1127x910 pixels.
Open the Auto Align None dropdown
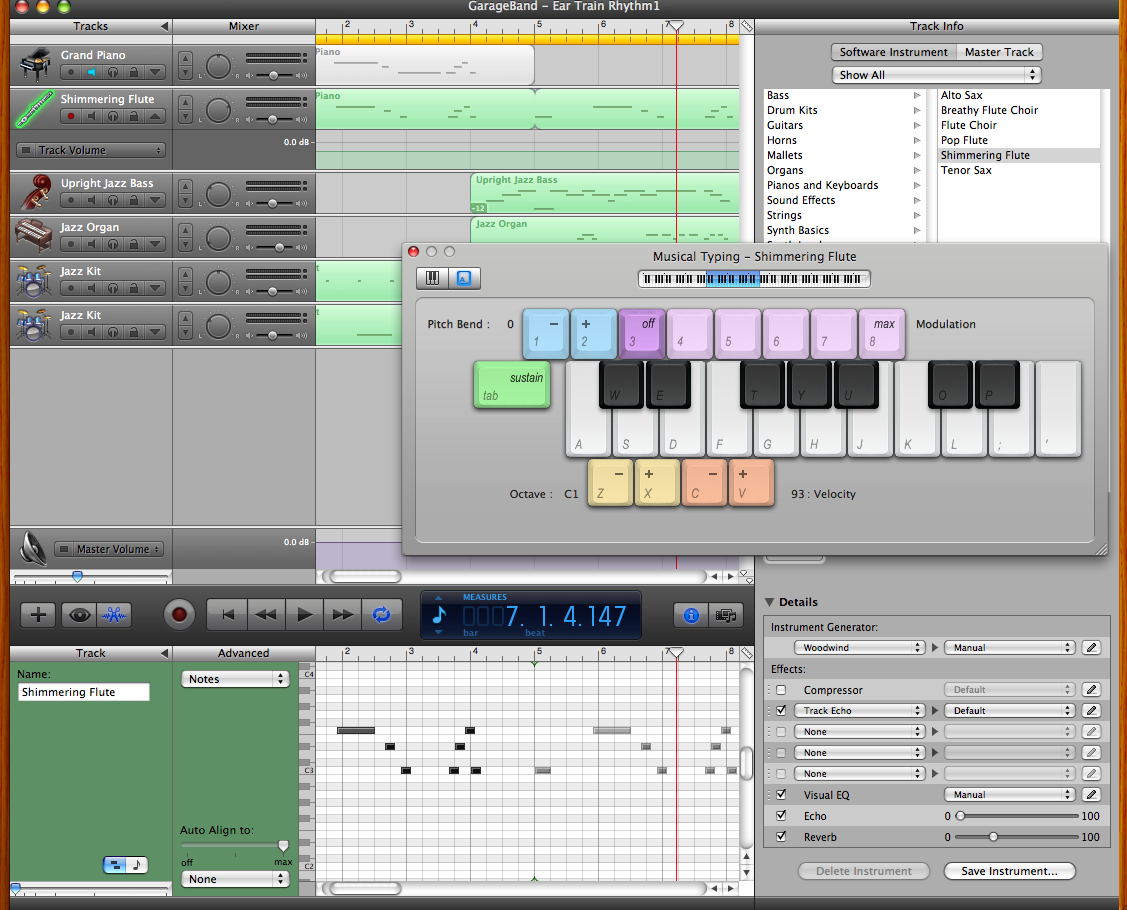click(x=235, y=878)
